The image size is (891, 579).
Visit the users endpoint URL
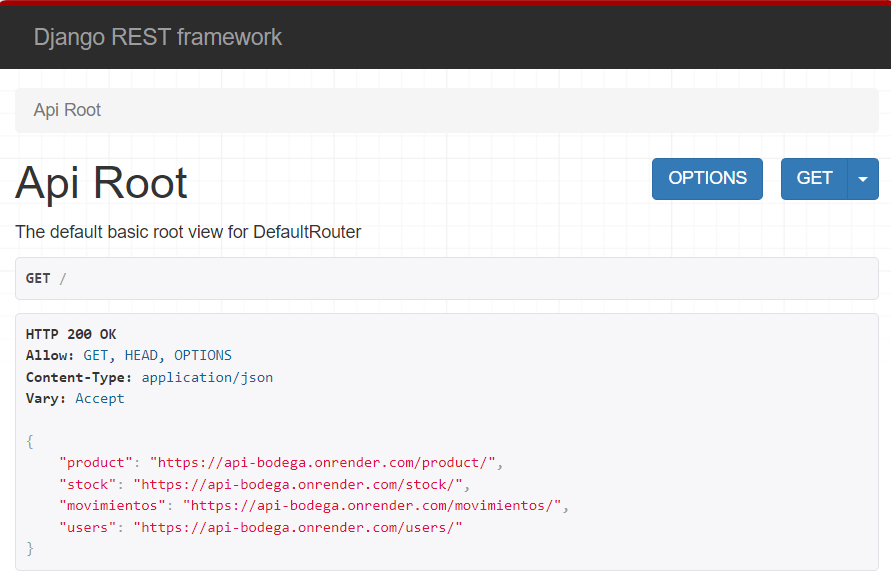(x=298, y=527)
